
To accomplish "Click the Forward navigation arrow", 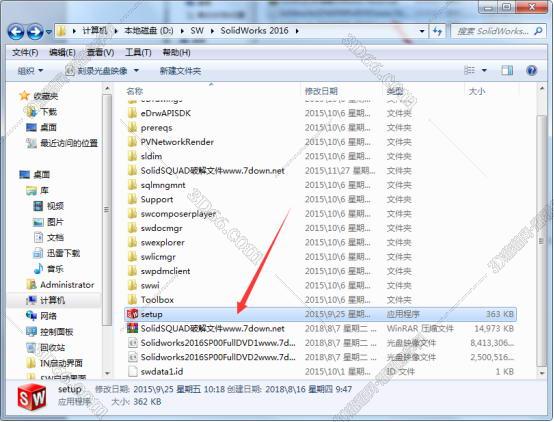I will [35, 32].
